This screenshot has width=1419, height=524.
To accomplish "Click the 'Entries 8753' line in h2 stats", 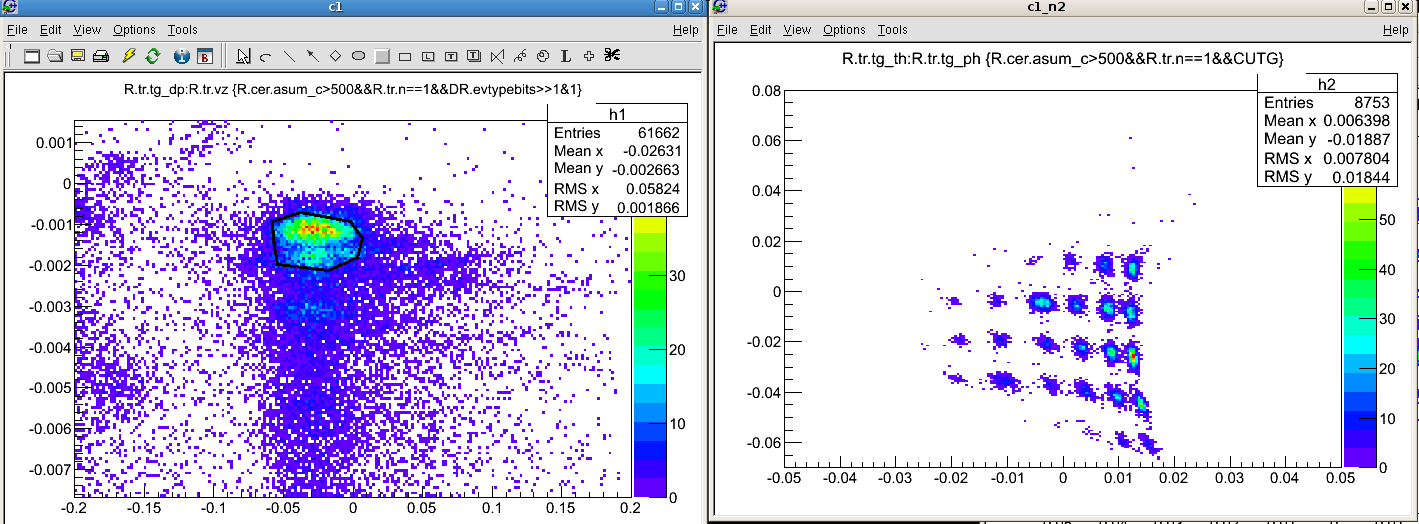I will [x=1327, y=103].
